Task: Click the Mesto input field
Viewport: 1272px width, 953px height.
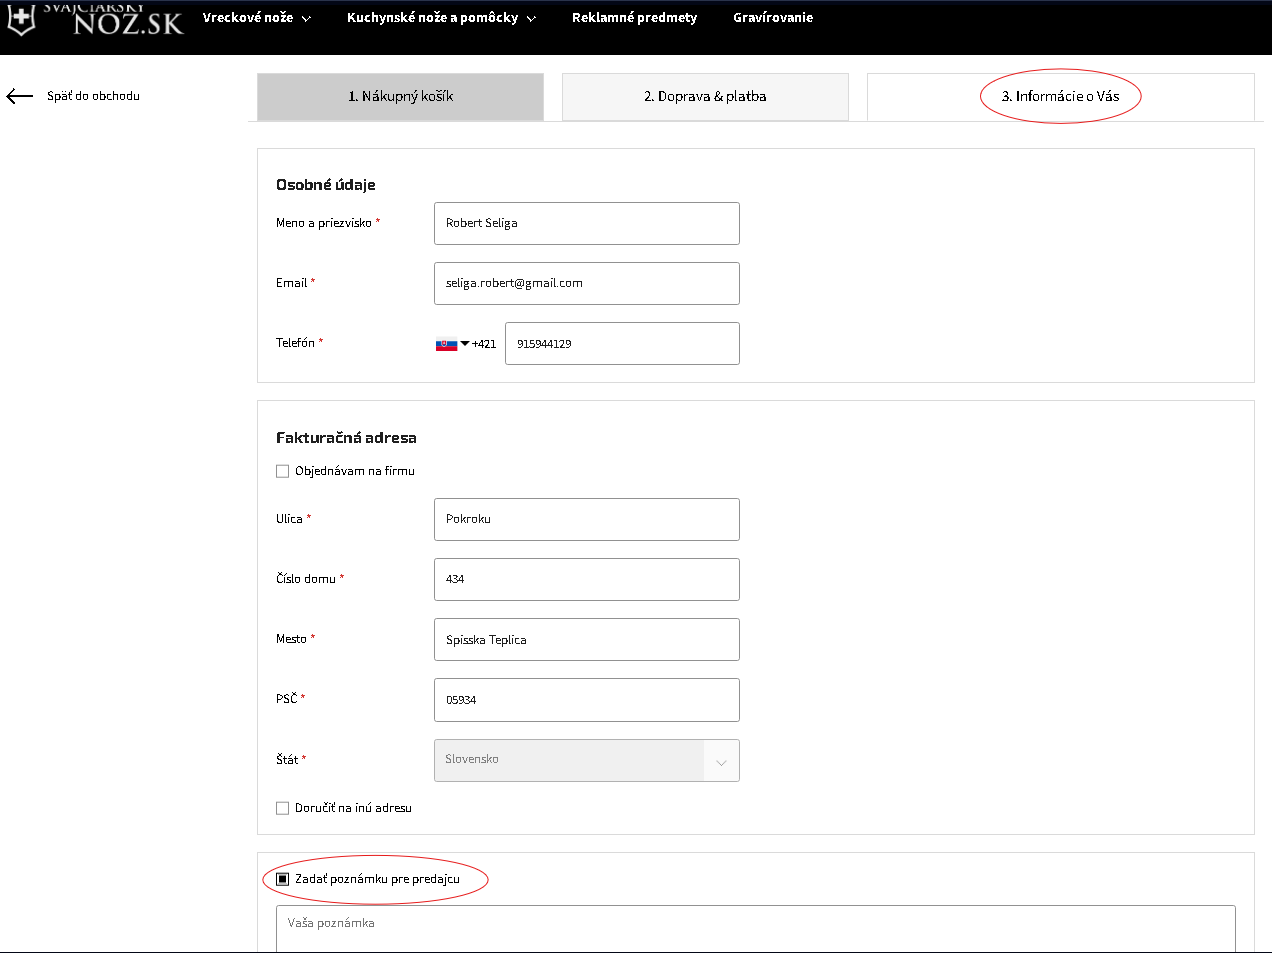Action: point(587,639)
